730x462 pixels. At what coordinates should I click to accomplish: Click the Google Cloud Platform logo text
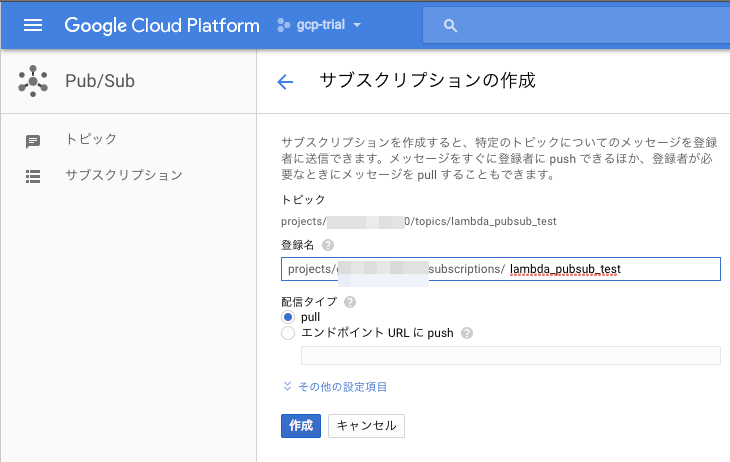pyautogui.click(x=162, y=25)
